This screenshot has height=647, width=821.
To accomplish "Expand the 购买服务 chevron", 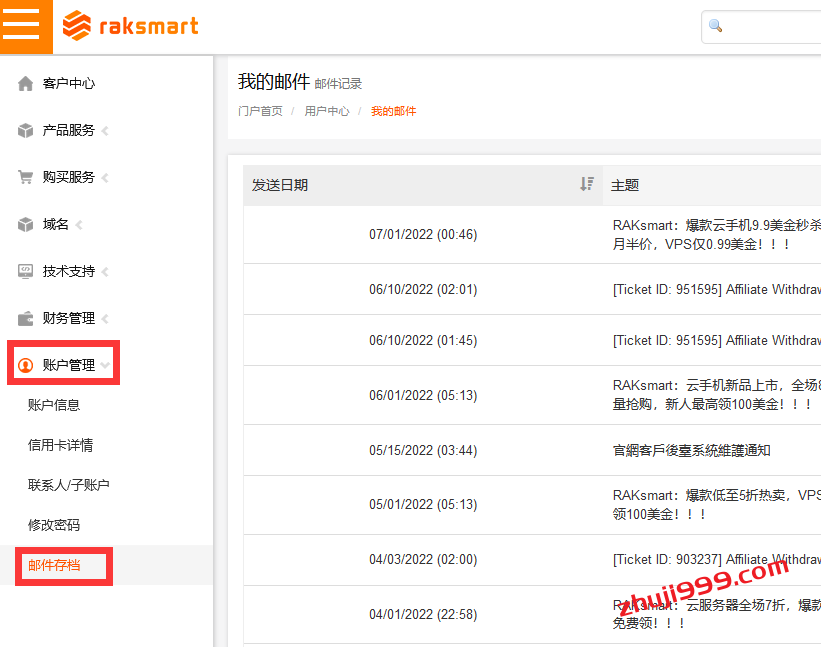I will coord(105,178).
